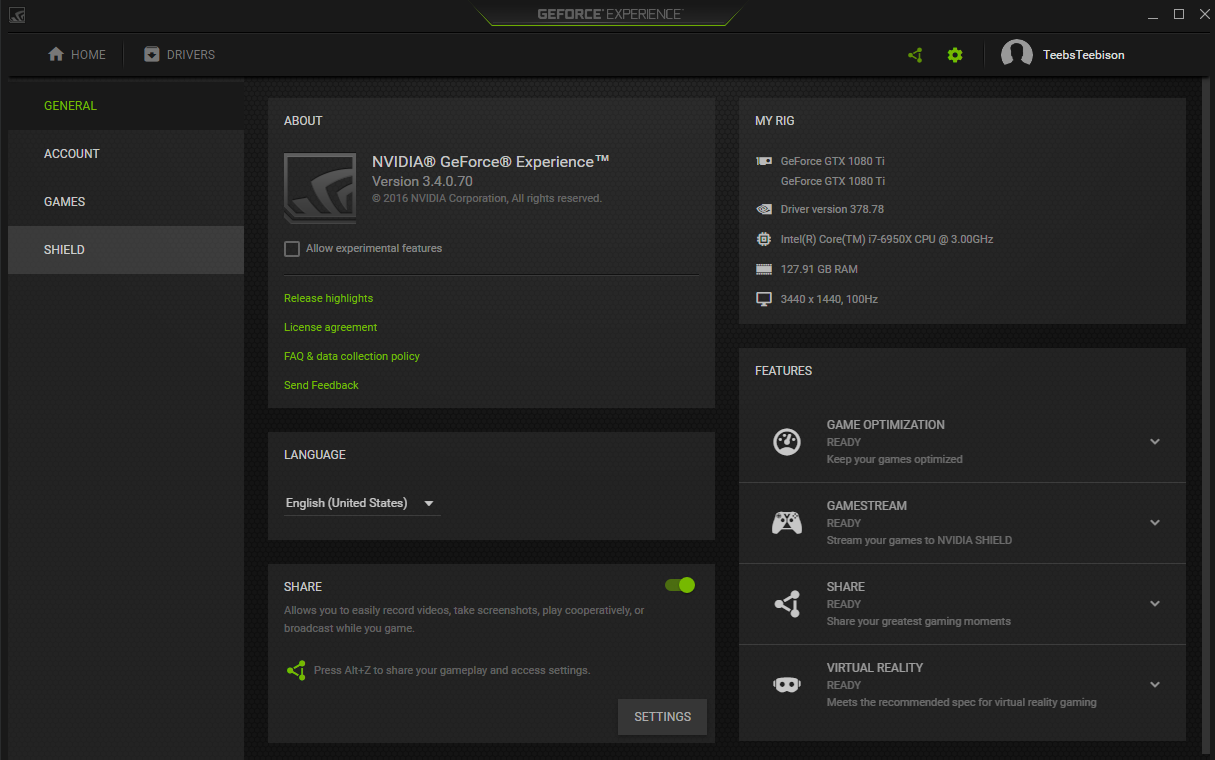
Task: Open settings via the green gear icon
Action: [x=955, y=55]
